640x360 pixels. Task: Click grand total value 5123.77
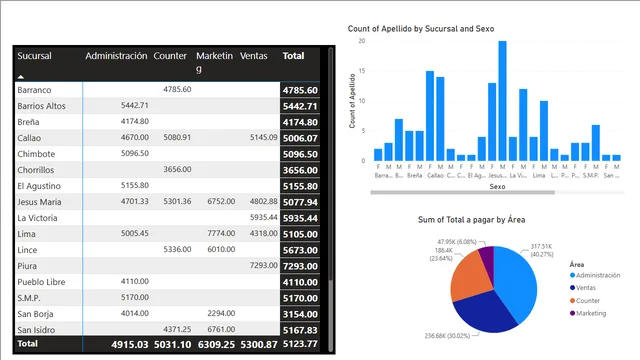300,344
